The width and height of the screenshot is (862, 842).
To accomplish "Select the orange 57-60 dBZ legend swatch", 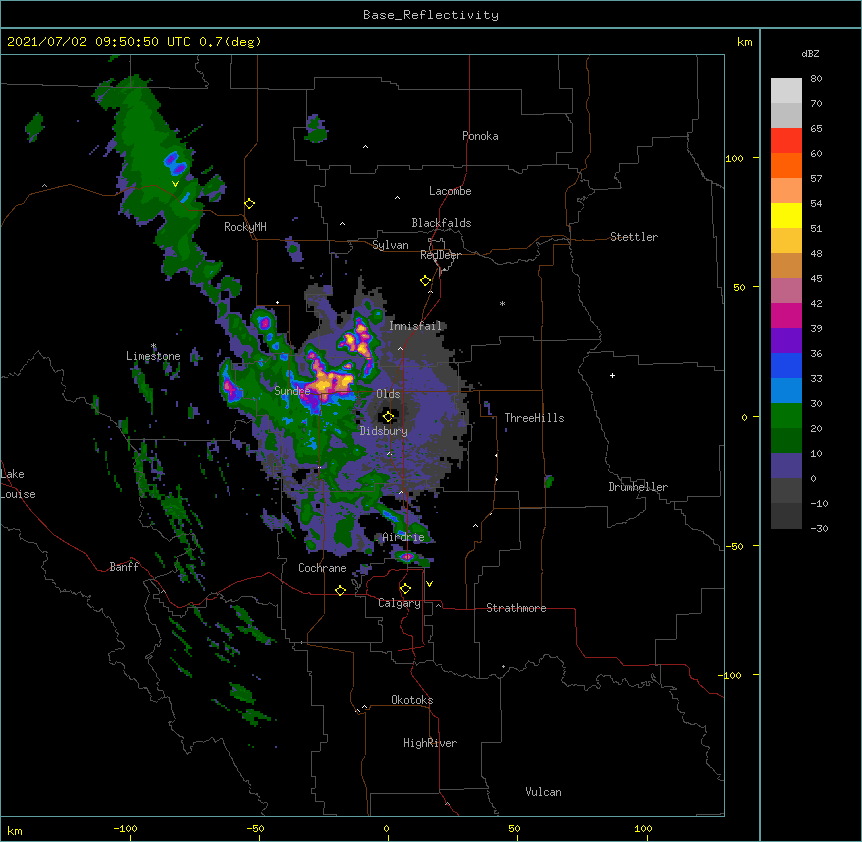I will [786, 165].
